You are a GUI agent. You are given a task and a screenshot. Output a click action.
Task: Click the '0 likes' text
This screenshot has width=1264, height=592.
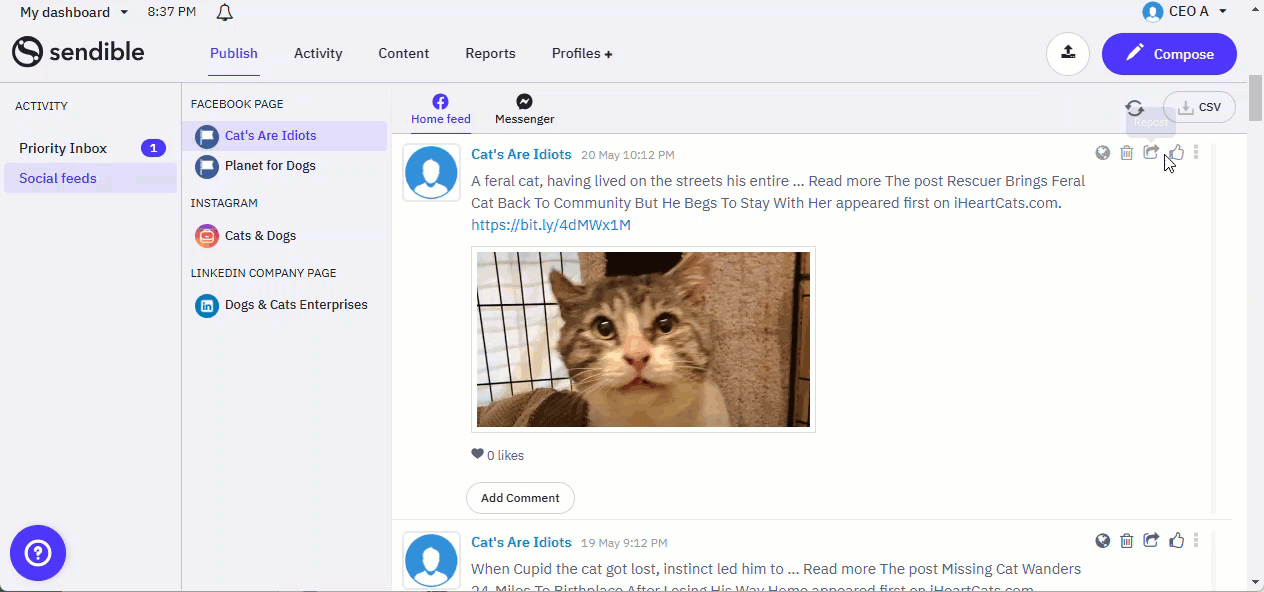pyautogui.click(x=505, y=455)
